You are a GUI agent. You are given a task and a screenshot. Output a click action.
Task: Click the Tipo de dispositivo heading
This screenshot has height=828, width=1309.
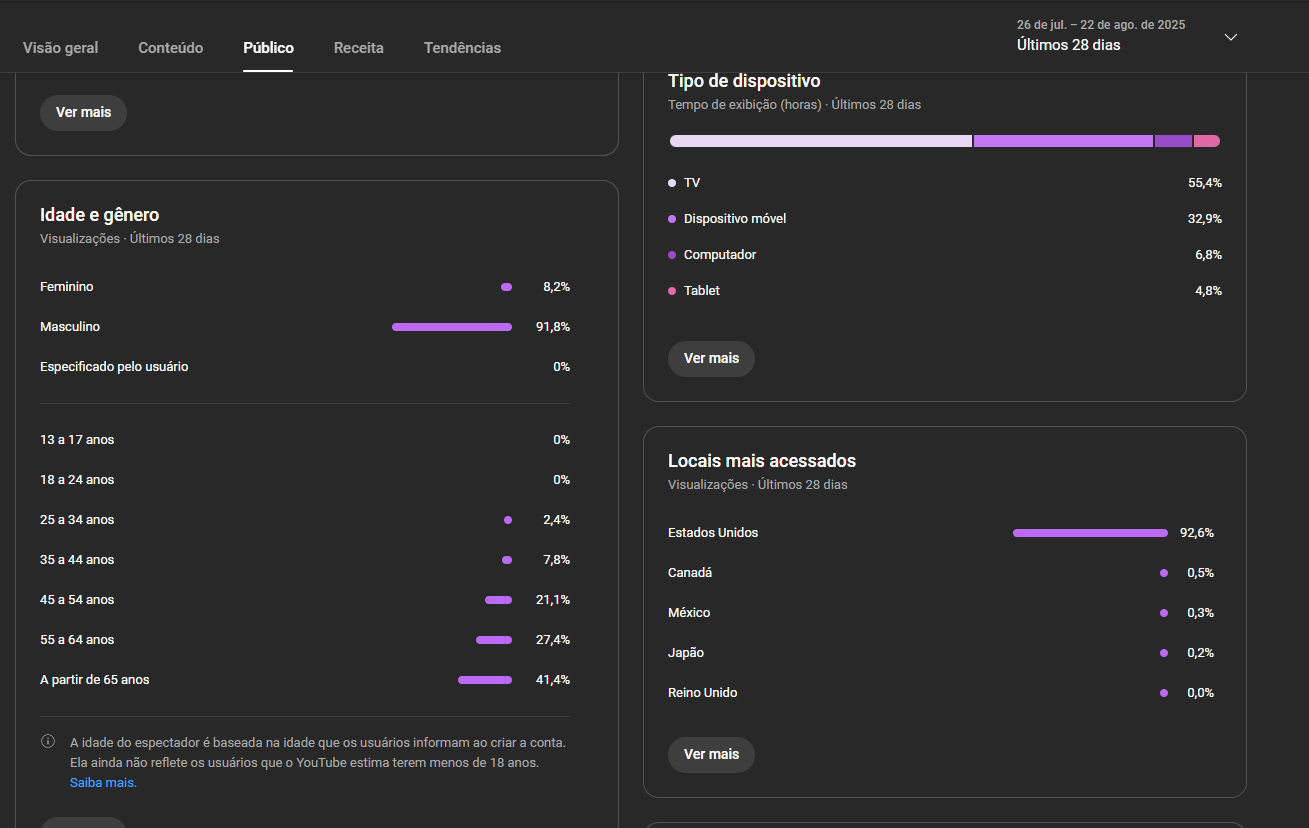coord(744,81)
